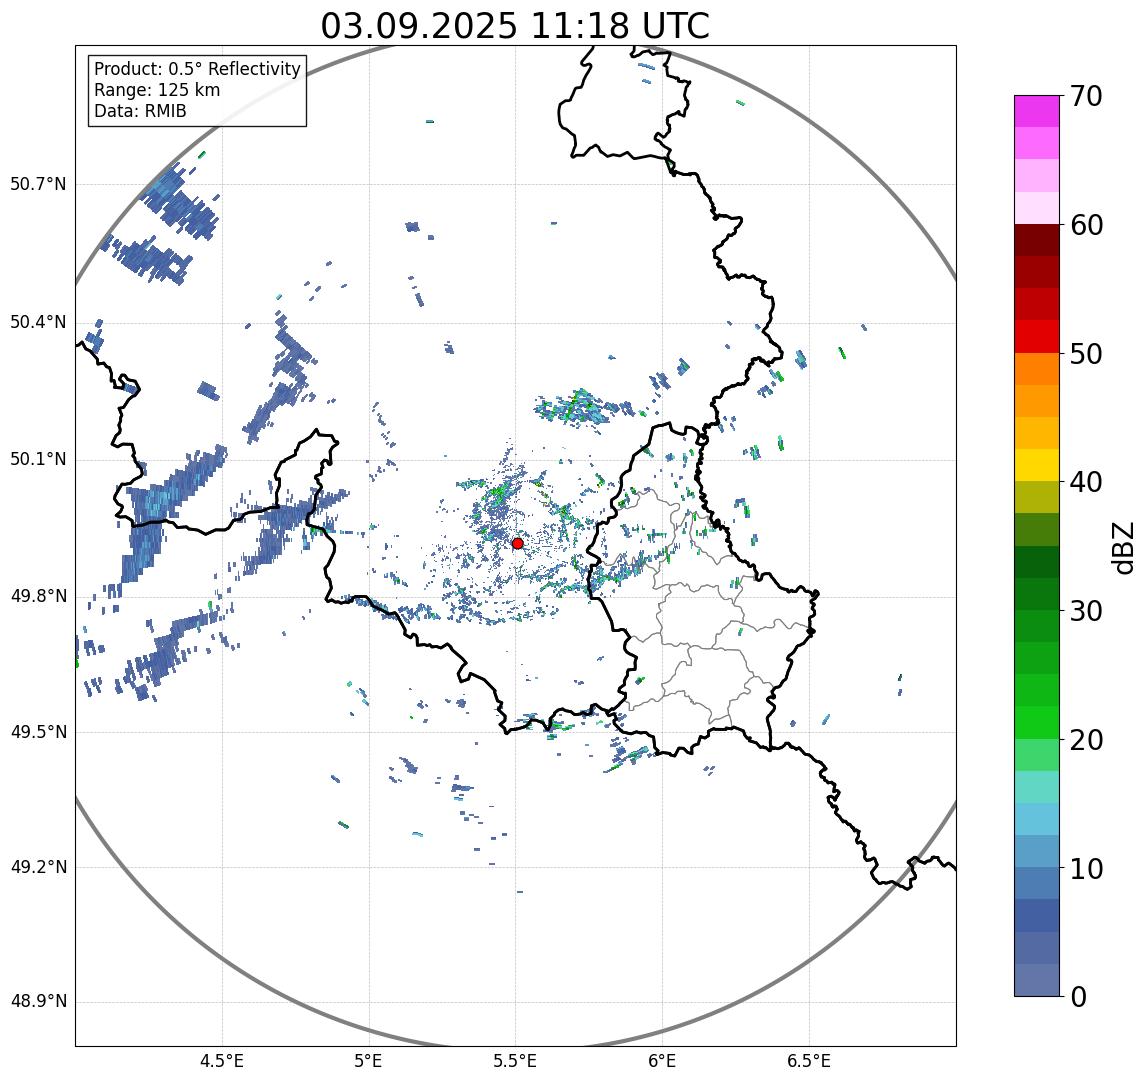Viewport: 1148px width, 1081px height.
Task: Click the turquoise colorbar band below 20
Action: coord(1037,787)
